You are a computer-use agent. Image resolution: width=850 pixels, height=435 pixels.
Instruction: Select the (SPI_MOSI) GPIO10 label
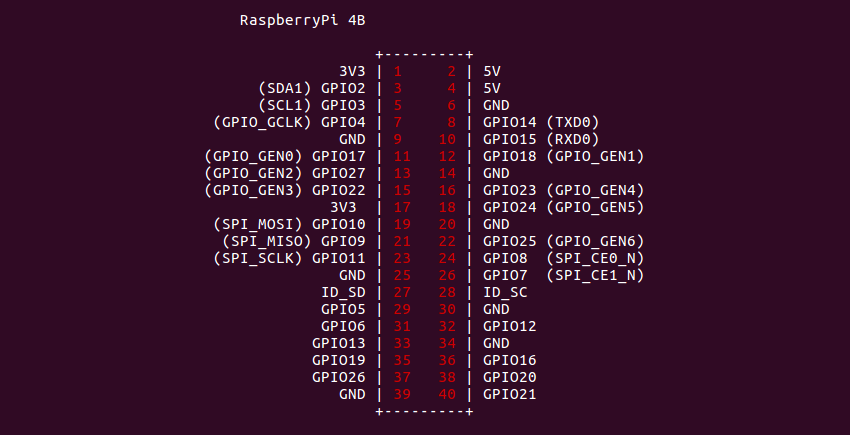289,225
